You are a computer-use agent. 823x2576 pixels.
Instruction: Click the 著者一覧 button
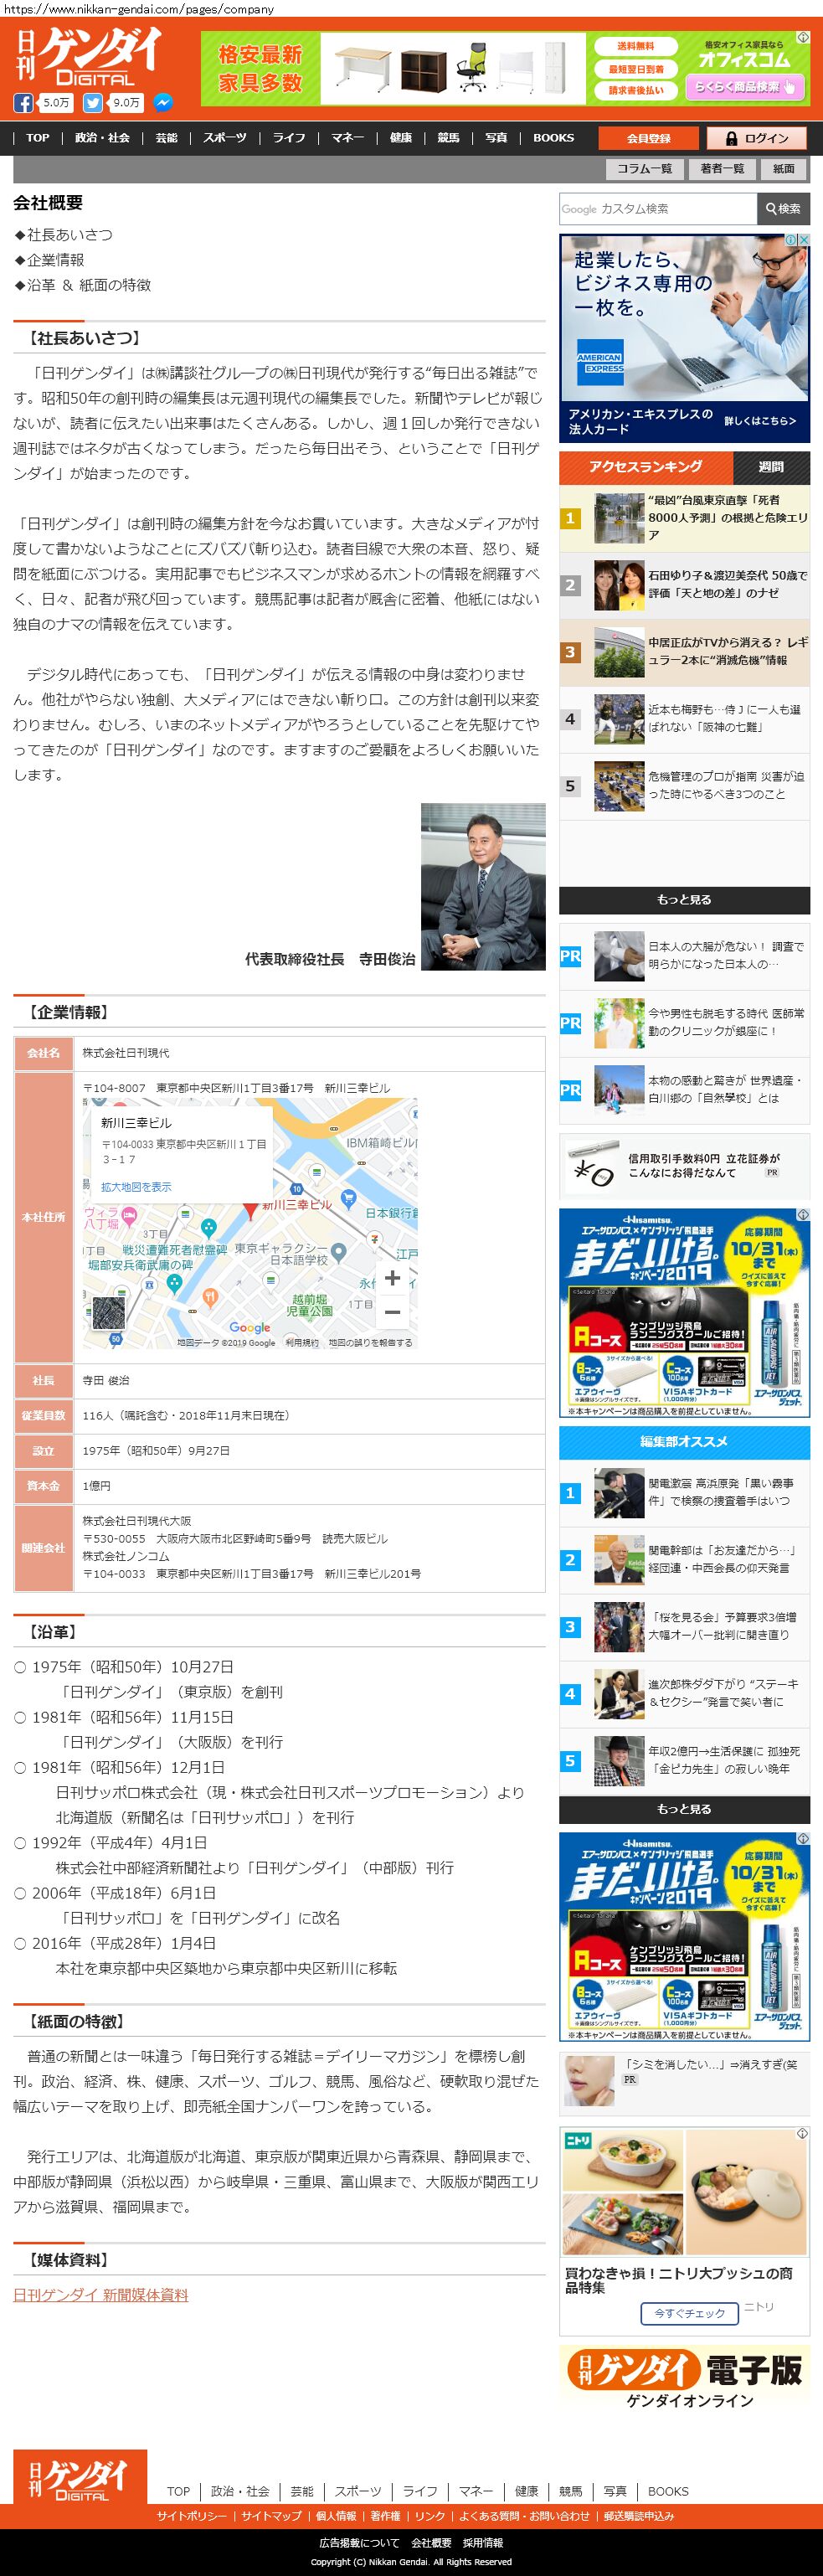point(722,169)
